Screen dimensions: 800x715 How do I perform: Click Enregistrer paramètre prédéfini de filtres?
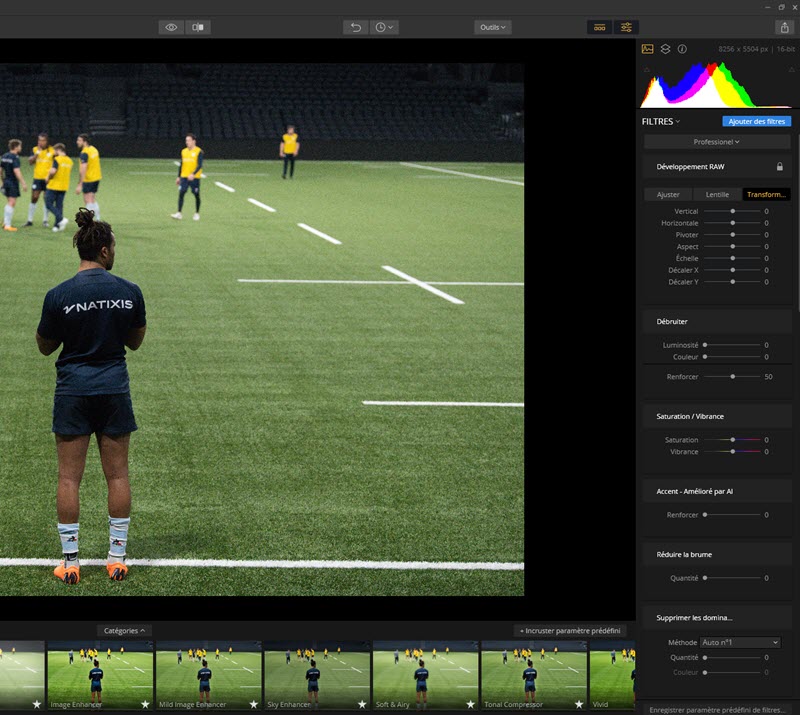coord(716,710)
